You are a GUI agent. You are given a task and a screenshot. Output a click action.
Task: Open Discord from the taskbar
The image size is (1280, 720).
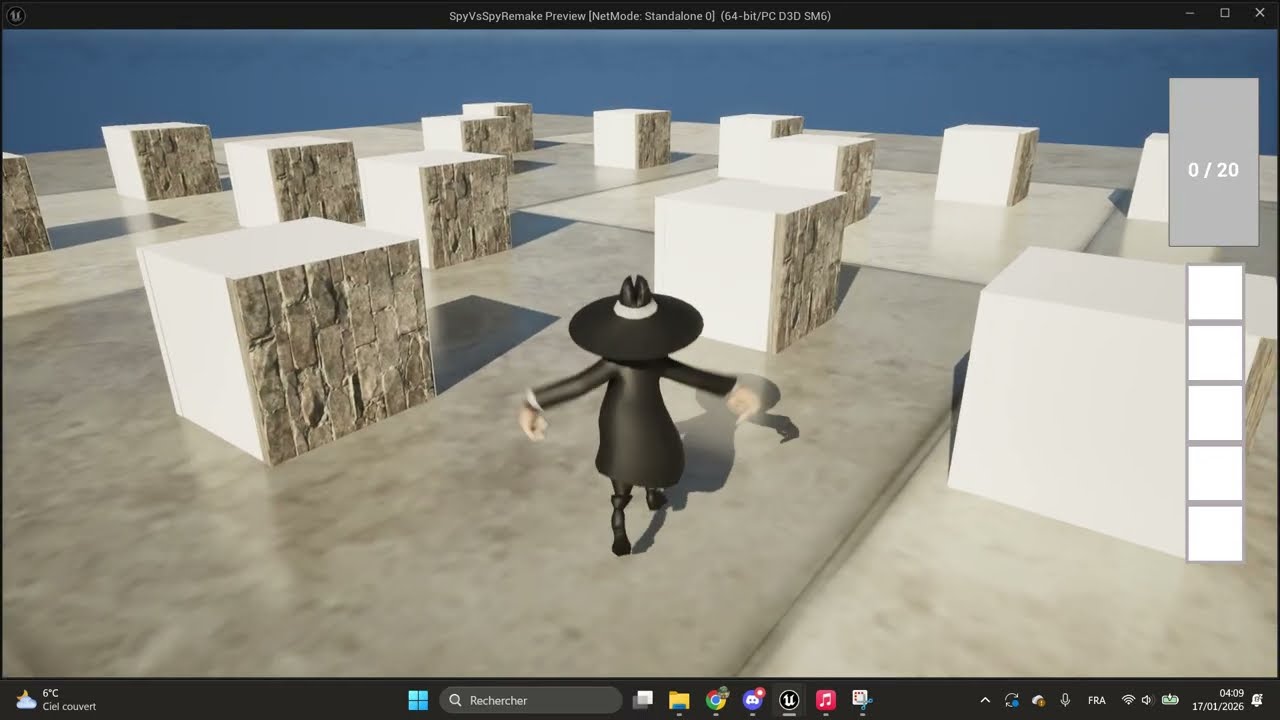[x=753, y=700]
